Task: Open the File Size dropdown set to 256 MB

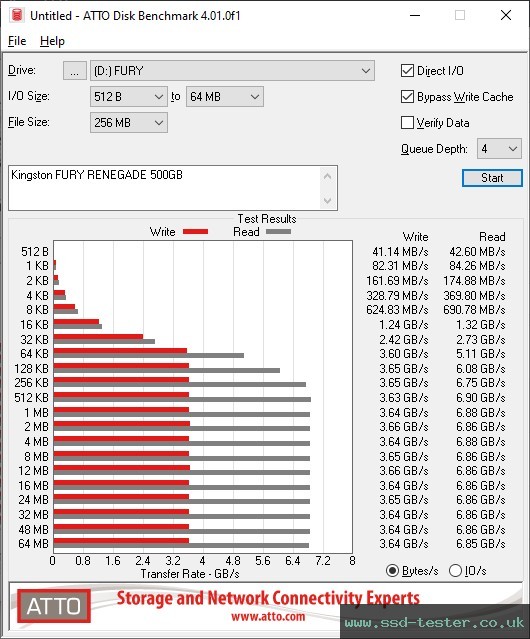Action: pos(129,123)
